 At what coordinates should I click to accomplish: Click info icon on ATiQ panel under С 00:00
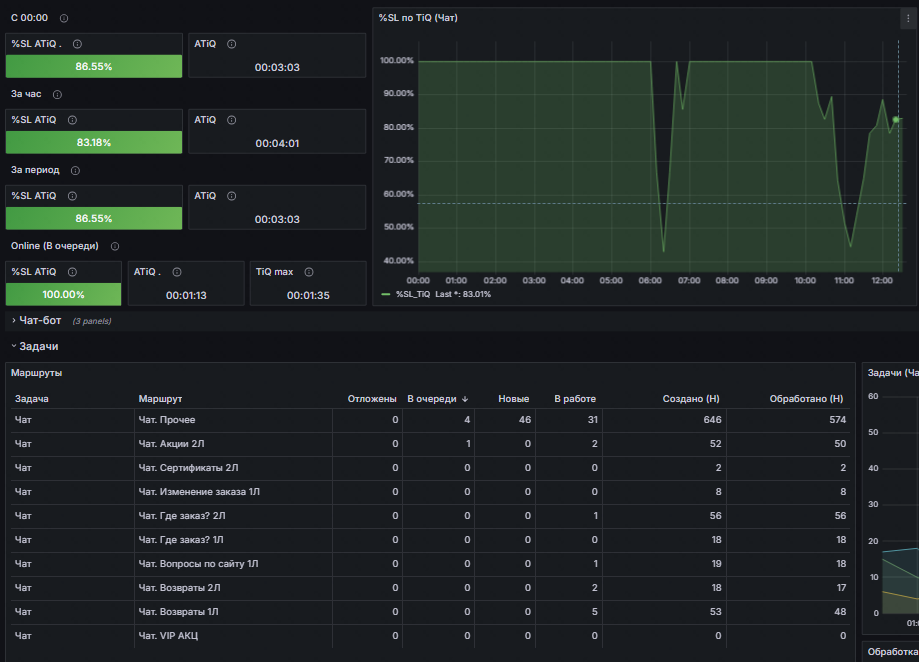[232, 44]
